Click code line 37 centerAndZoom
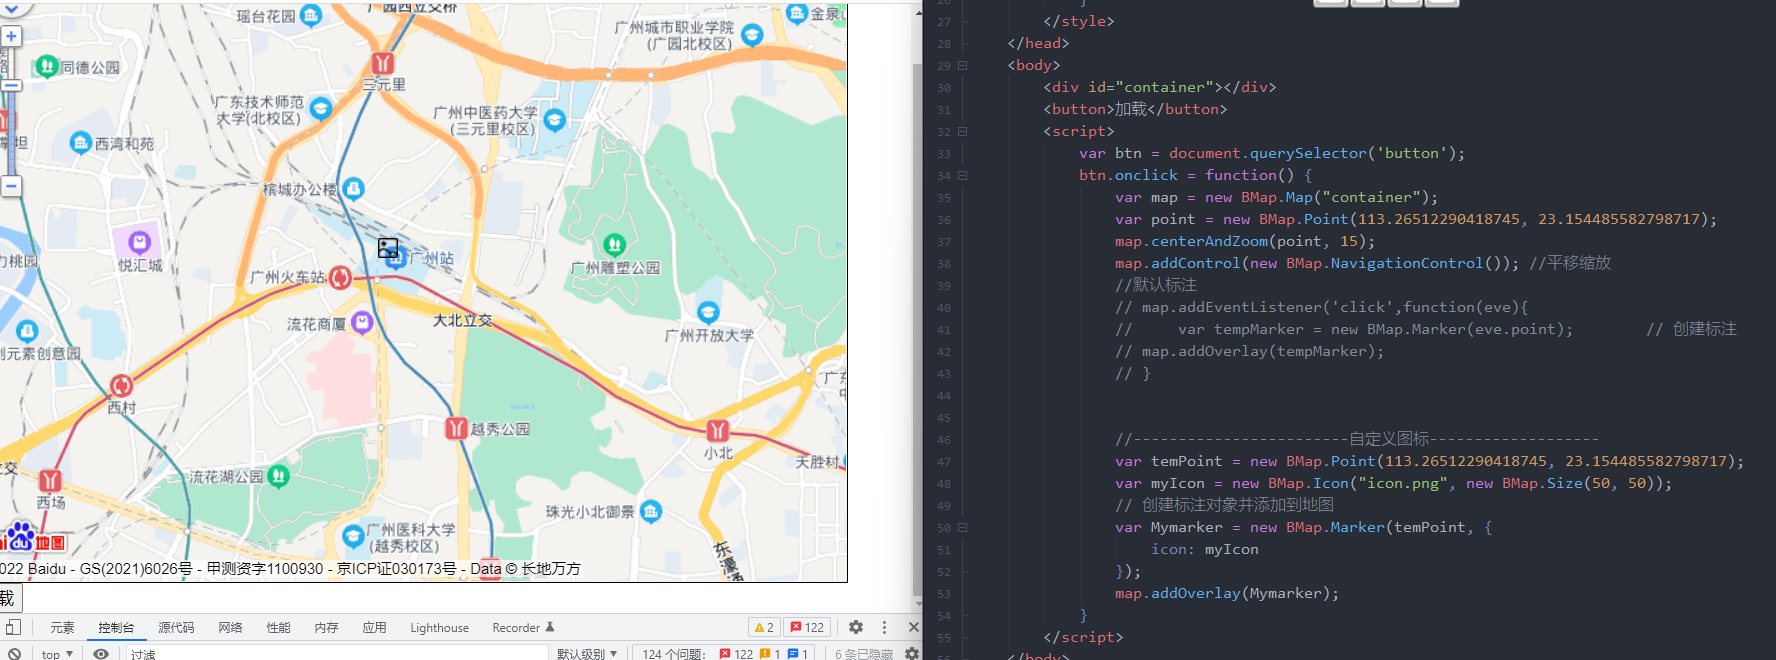Image resolution: width=1776 pixels, height=660 pixels. click(1245, 241)
